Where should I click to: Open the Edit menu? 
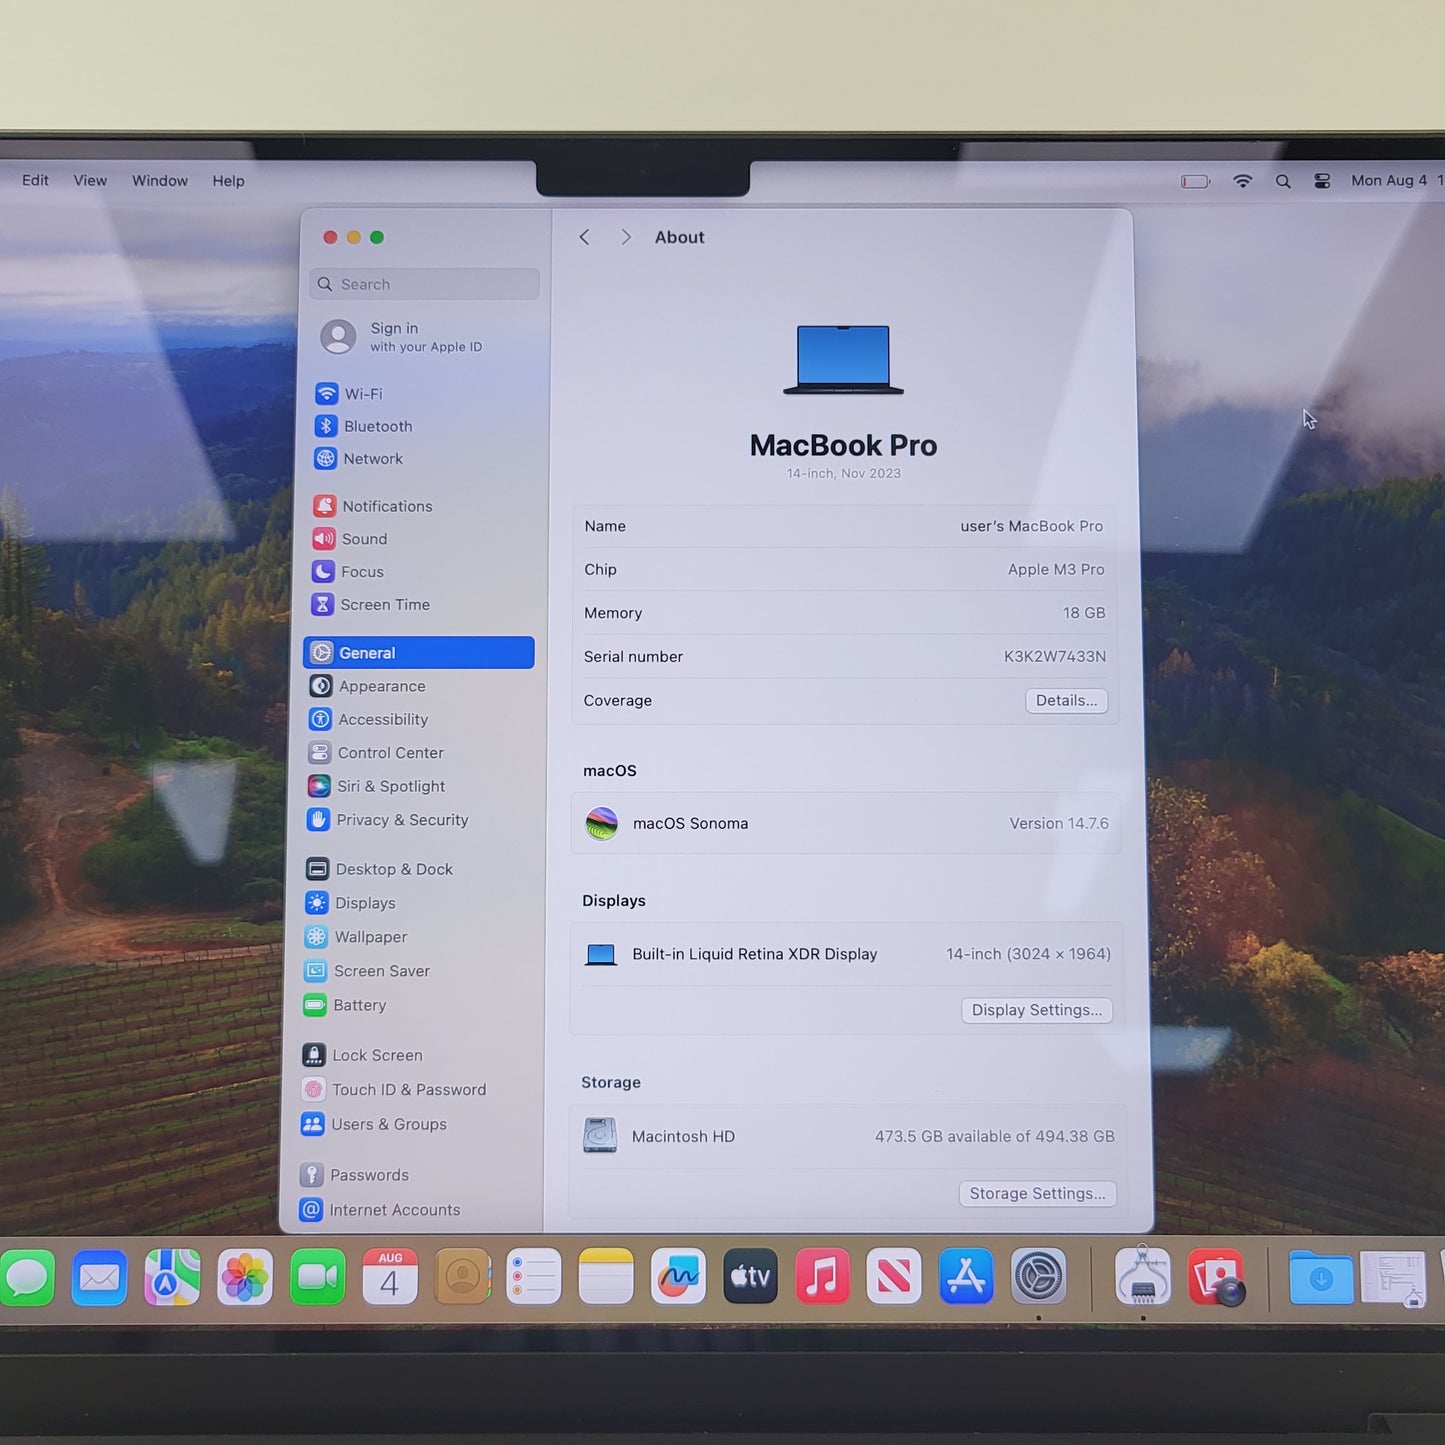(x=35, y=181)
